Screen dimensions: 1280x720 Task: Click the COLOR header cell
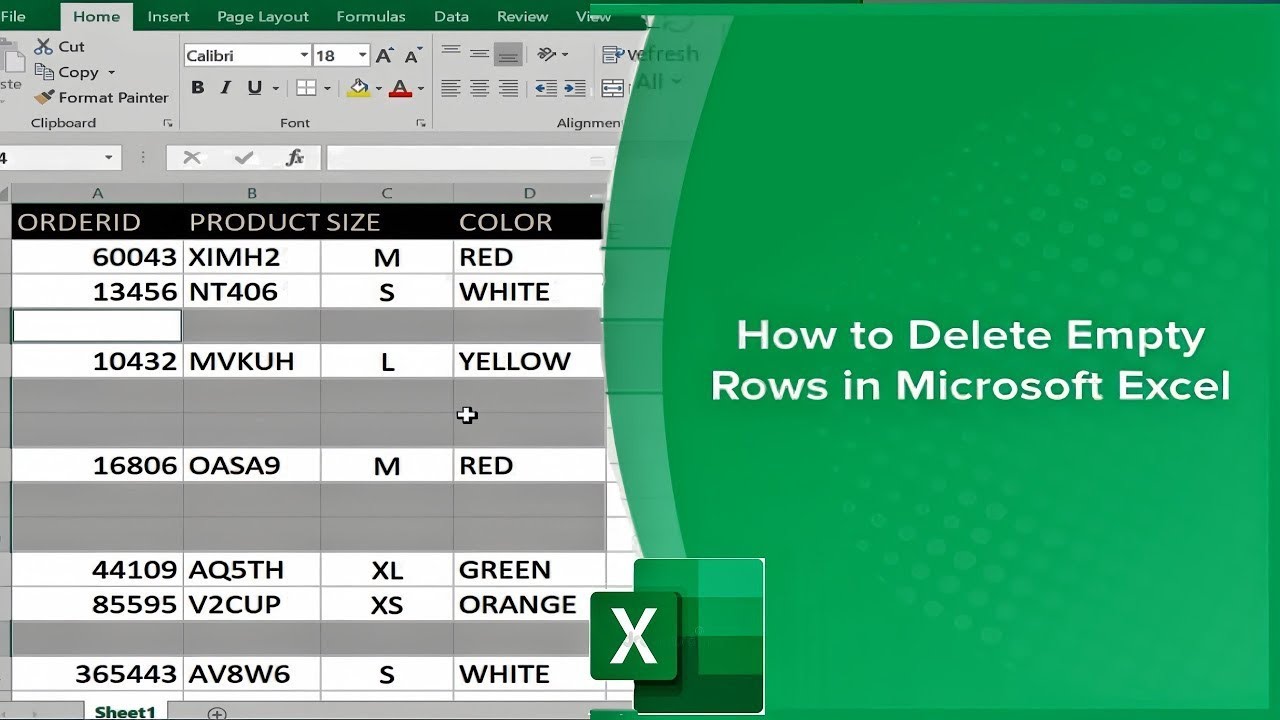(529, 222)
